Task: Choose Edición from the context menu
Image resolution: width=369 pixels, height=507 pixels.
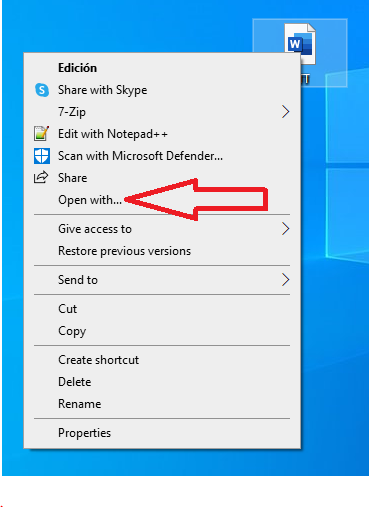Action: pyautogui.click(x=162, y=68)
